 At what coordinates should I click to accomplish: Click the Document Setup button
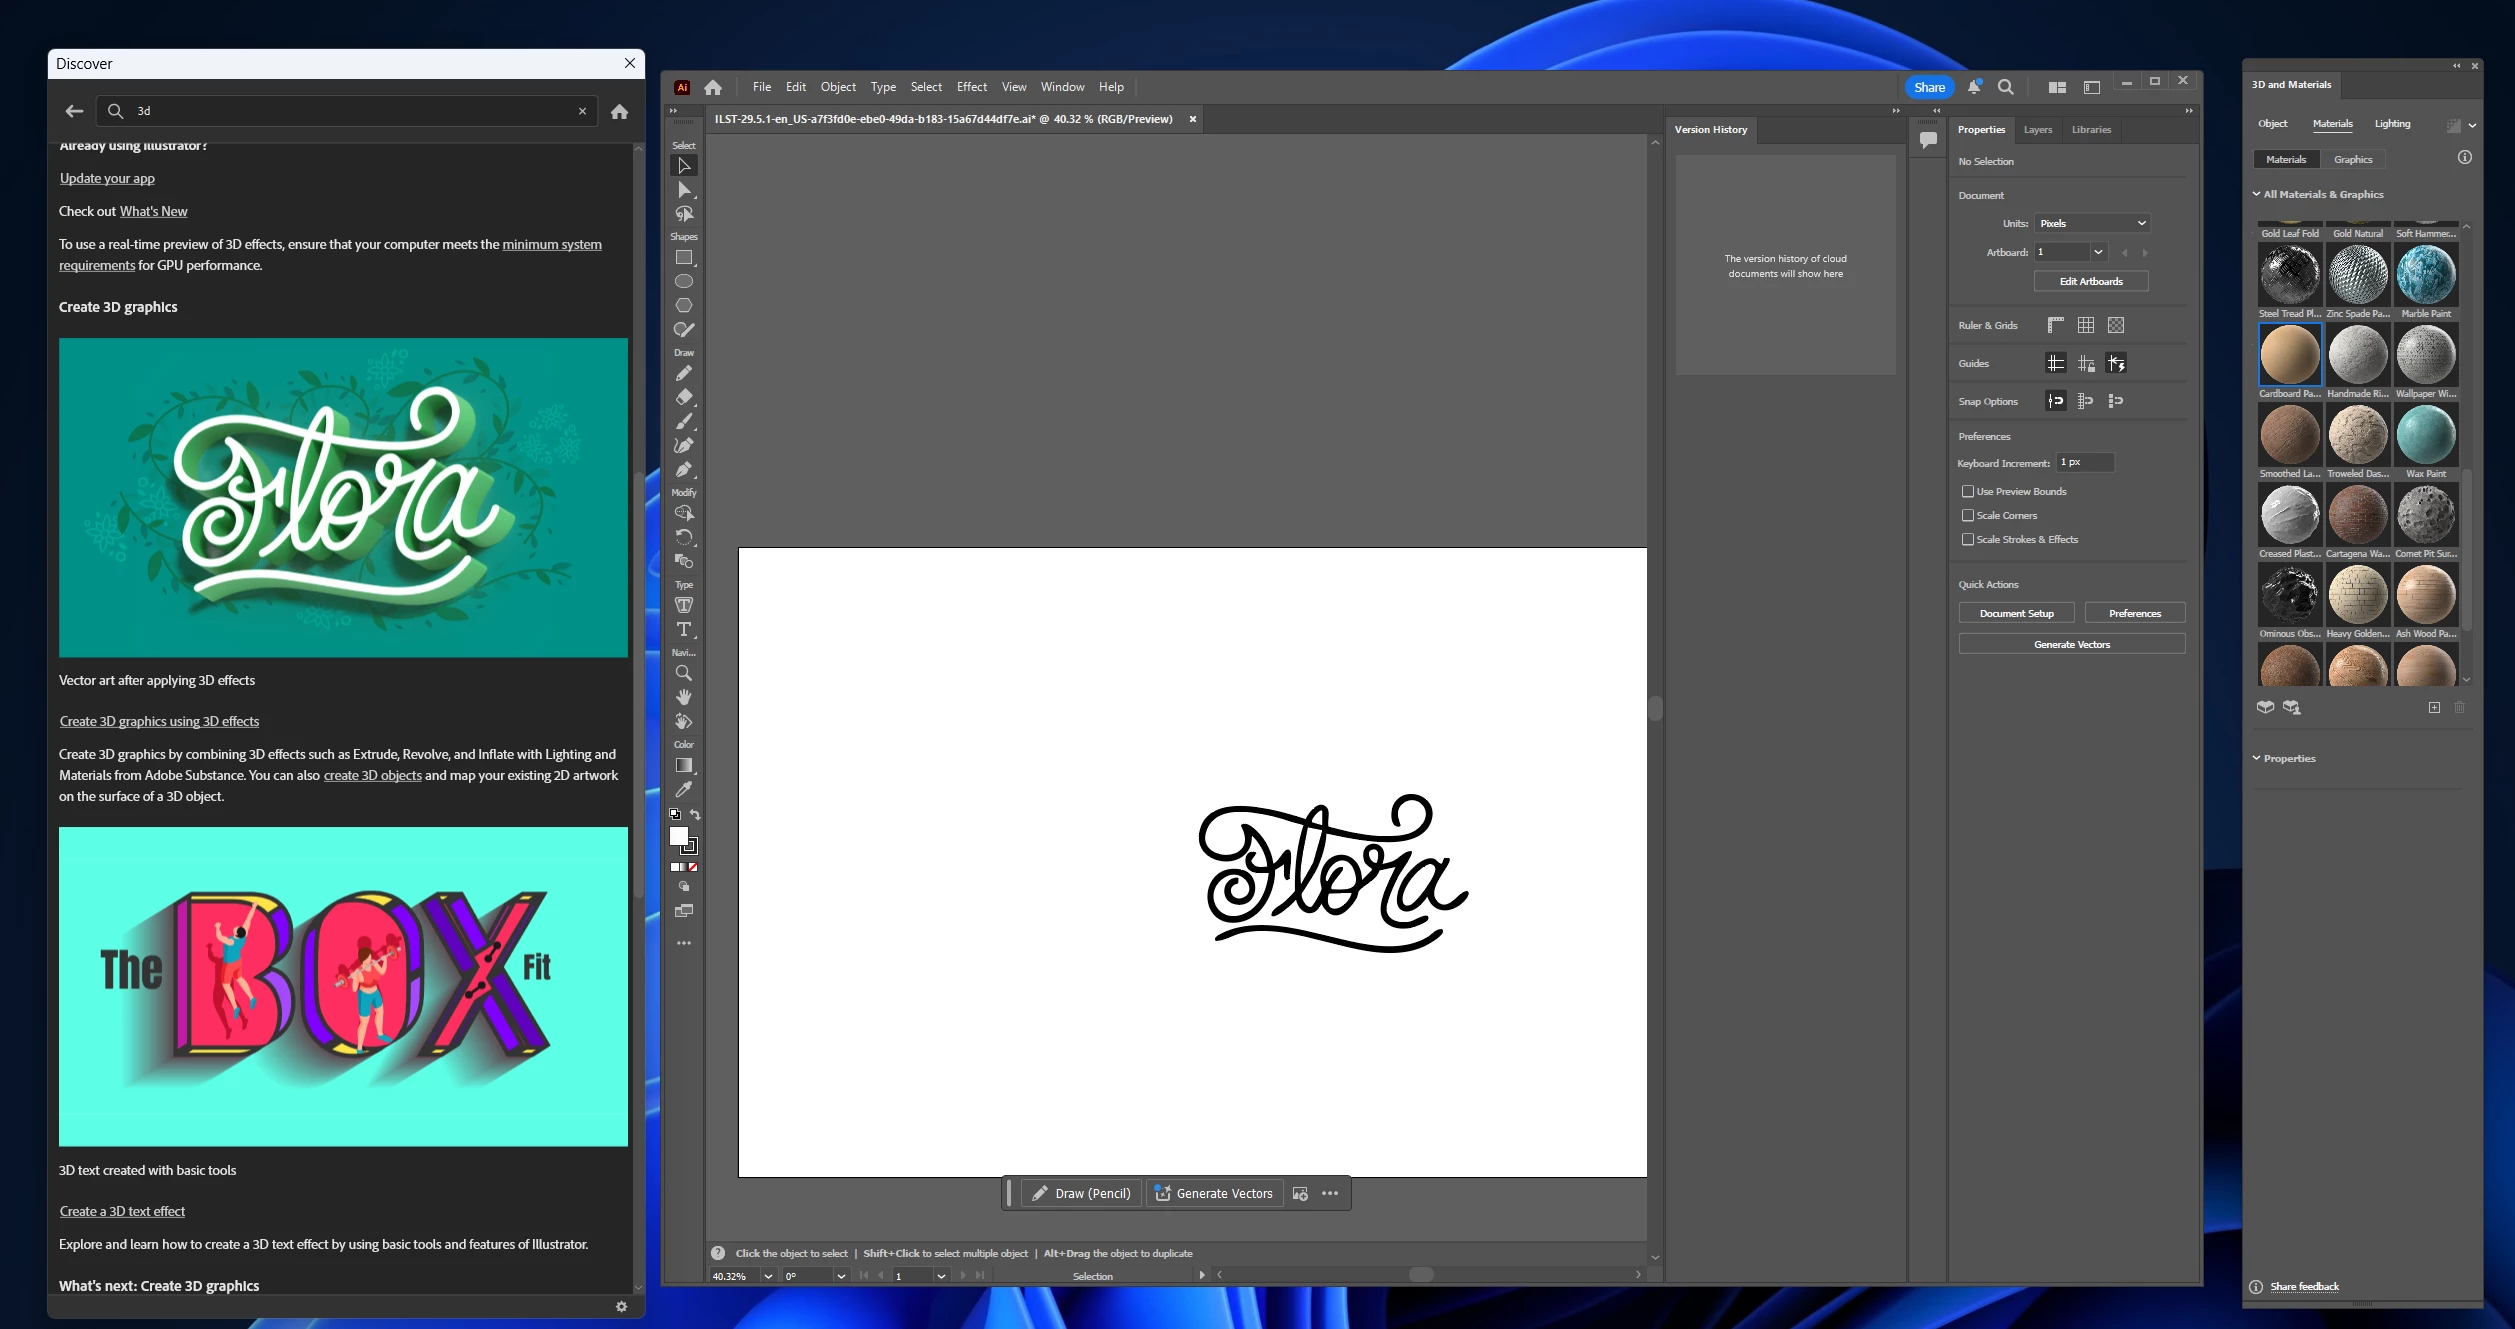(x=2016, y=613)
